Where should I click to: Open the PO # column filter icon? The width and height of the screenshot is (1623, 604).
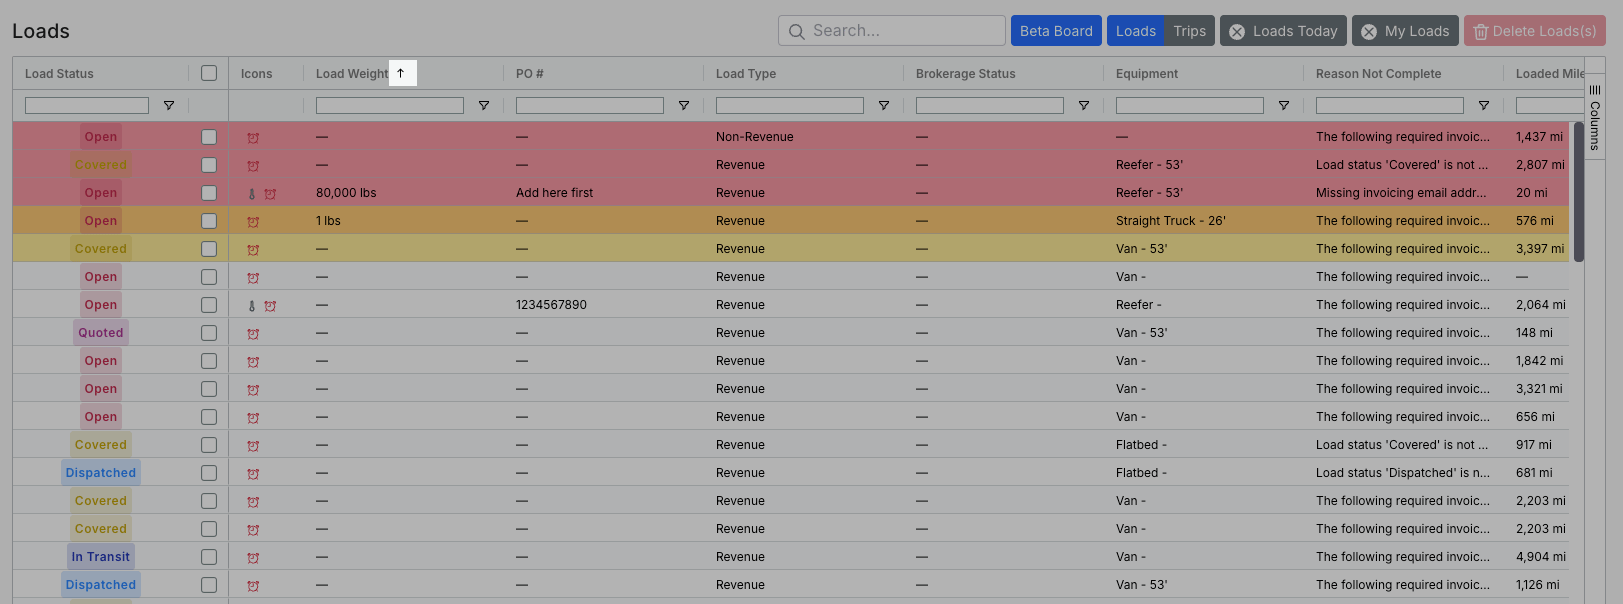tap(684, 106)
